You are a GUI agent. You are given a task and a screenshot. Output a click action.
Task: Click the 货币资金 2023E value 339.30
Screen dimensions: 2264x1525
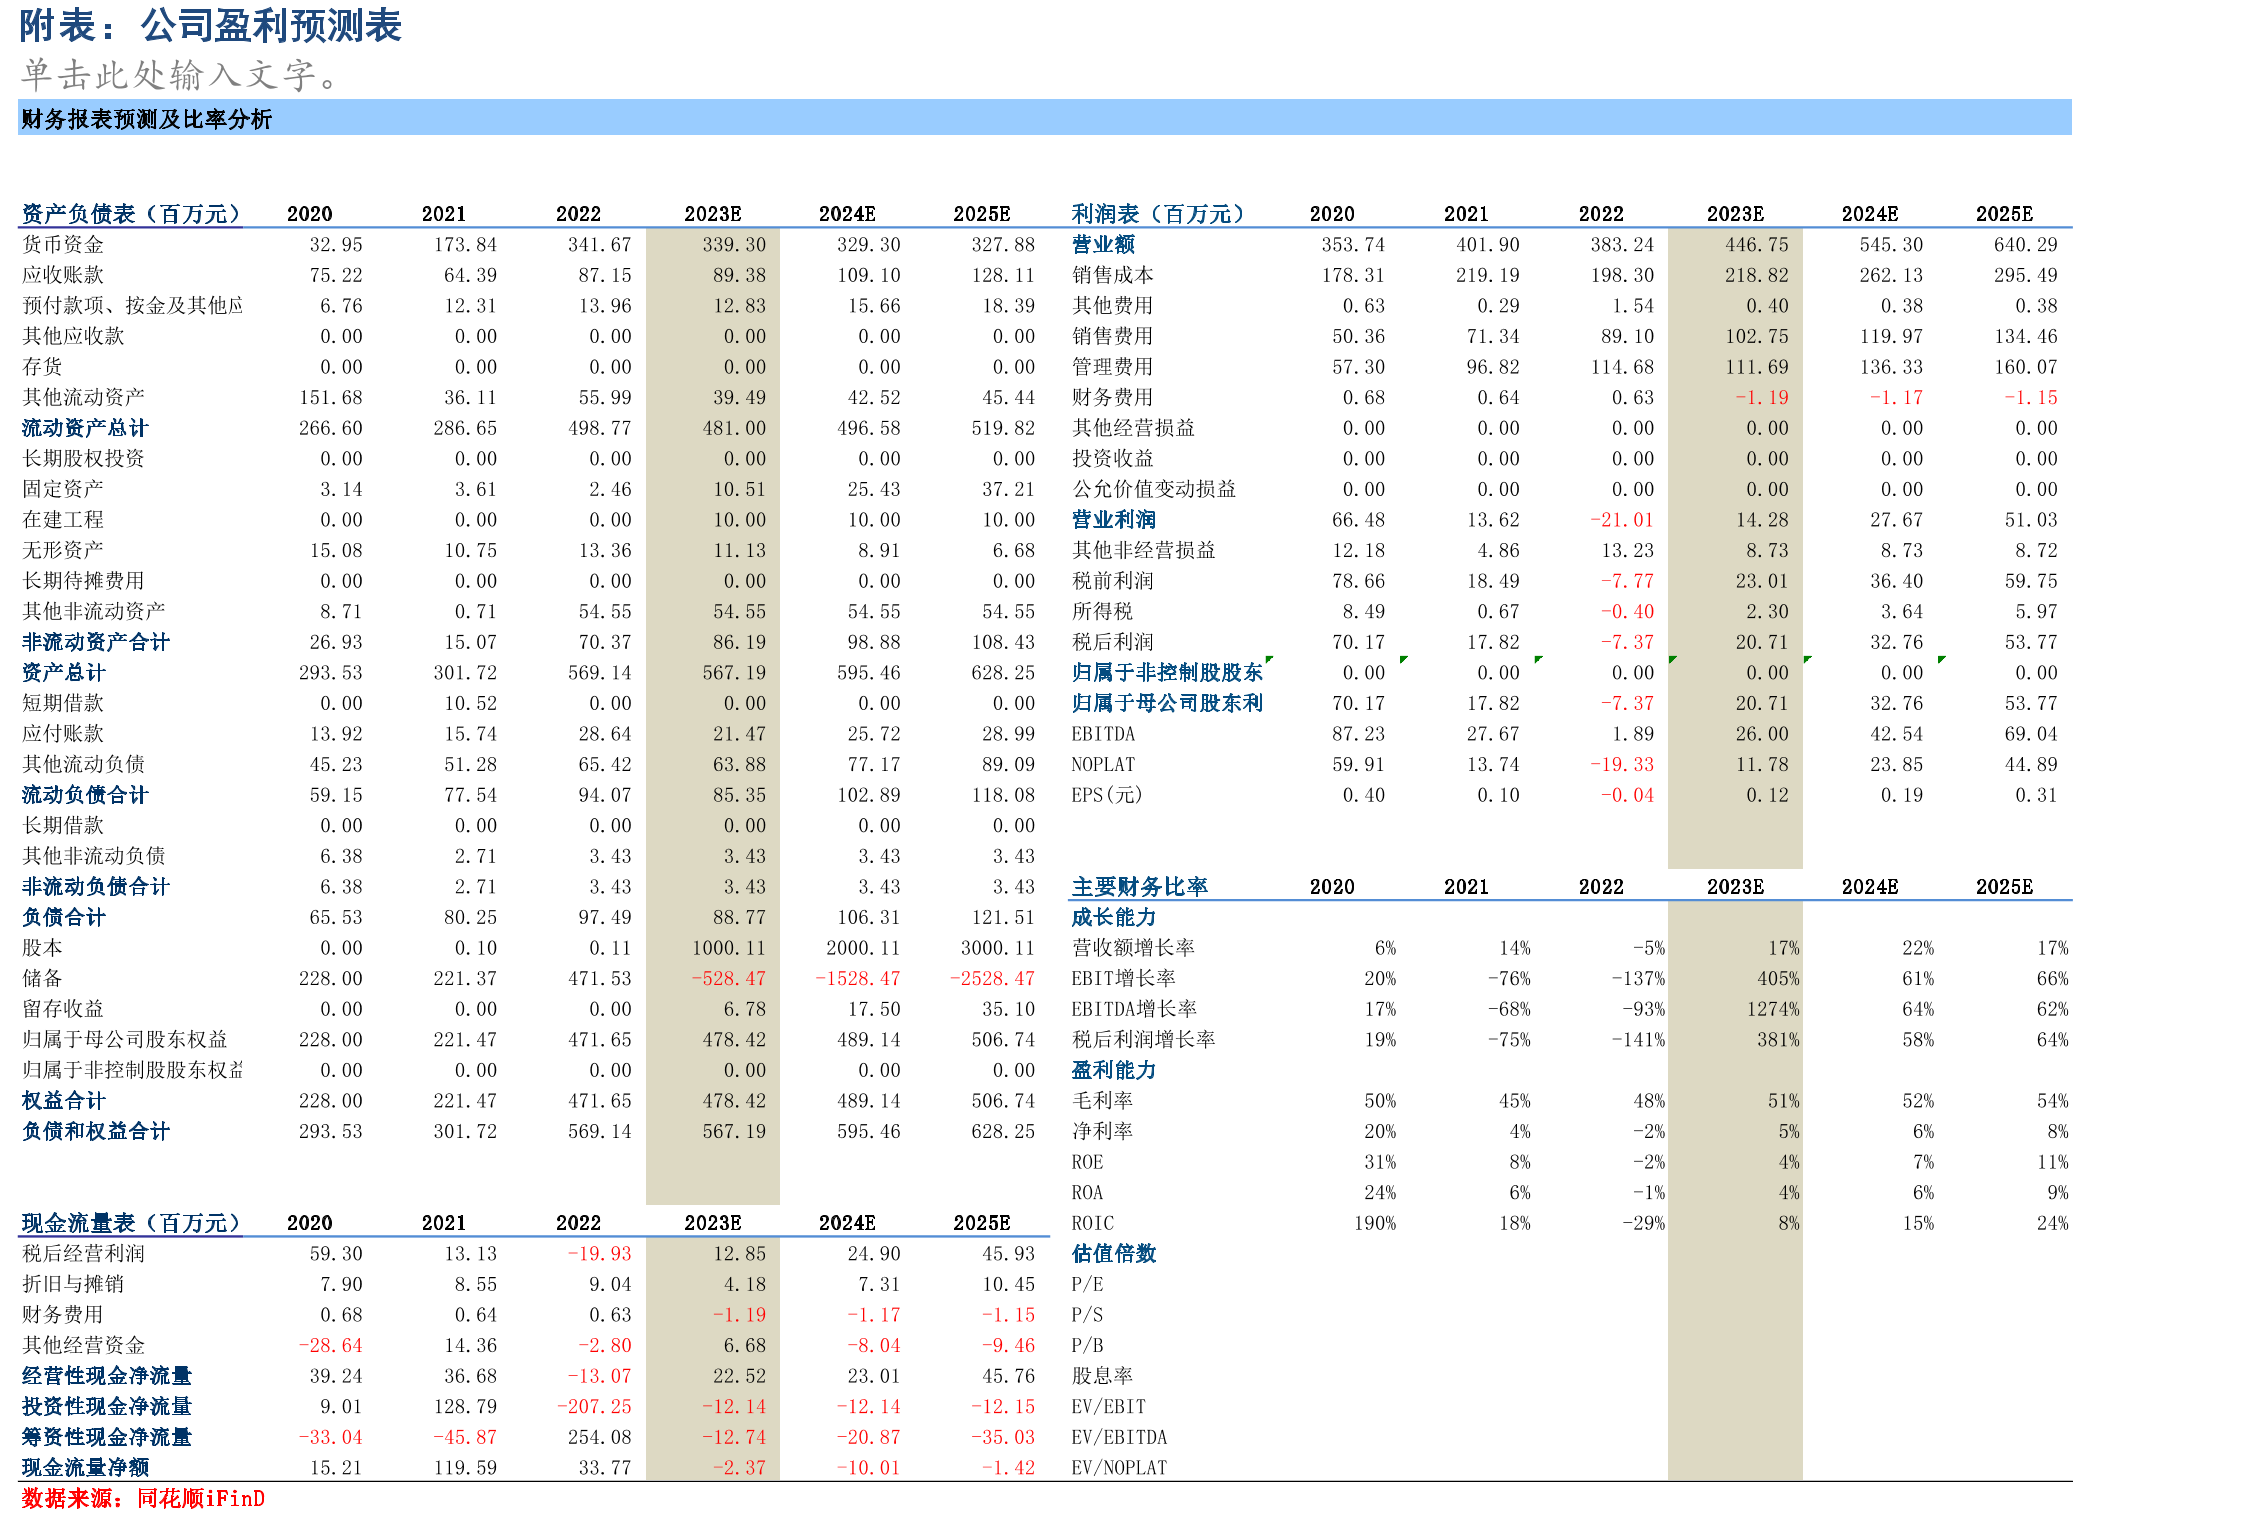(x=734, y=245)
